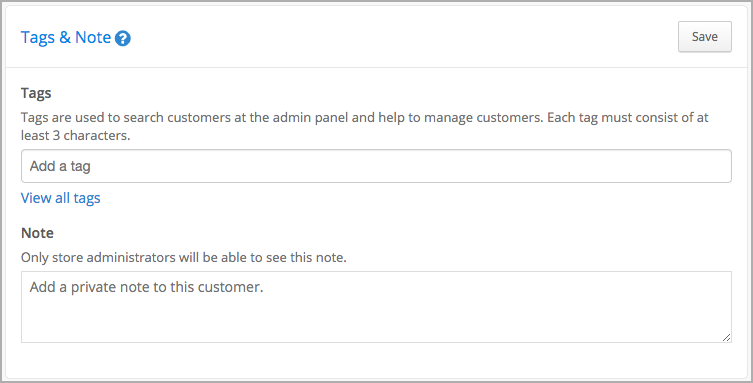The height and width of the screenshot is (383, 753).
Task: Open the help icon beside Tags & Note
Action: click(123, 38)
